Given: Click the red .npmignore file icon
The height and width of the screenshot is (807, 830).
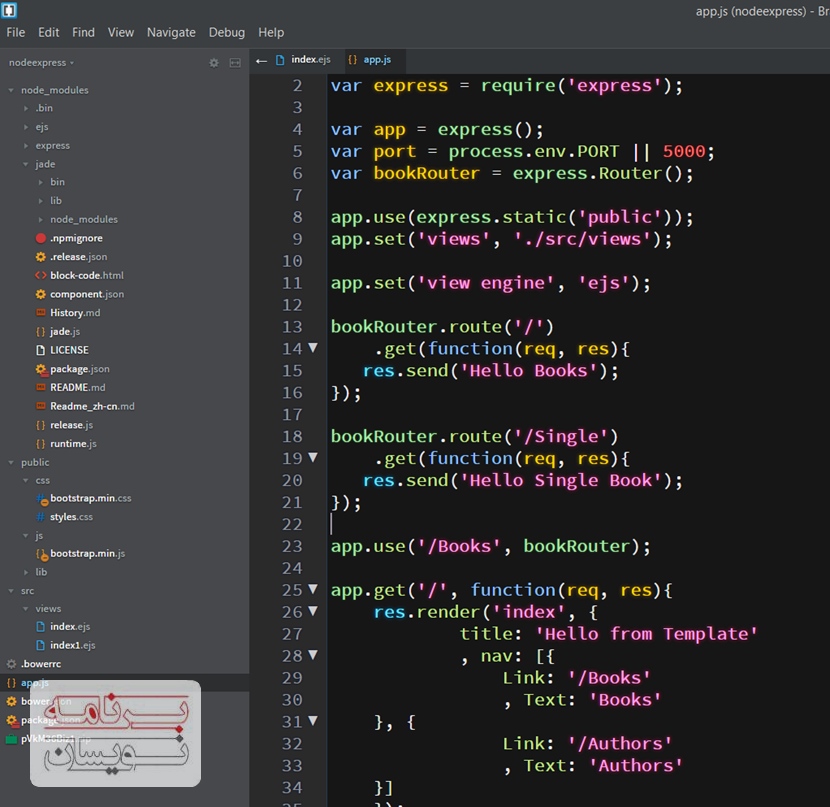Looking at the screenshot, I should (x=40, y=238).
